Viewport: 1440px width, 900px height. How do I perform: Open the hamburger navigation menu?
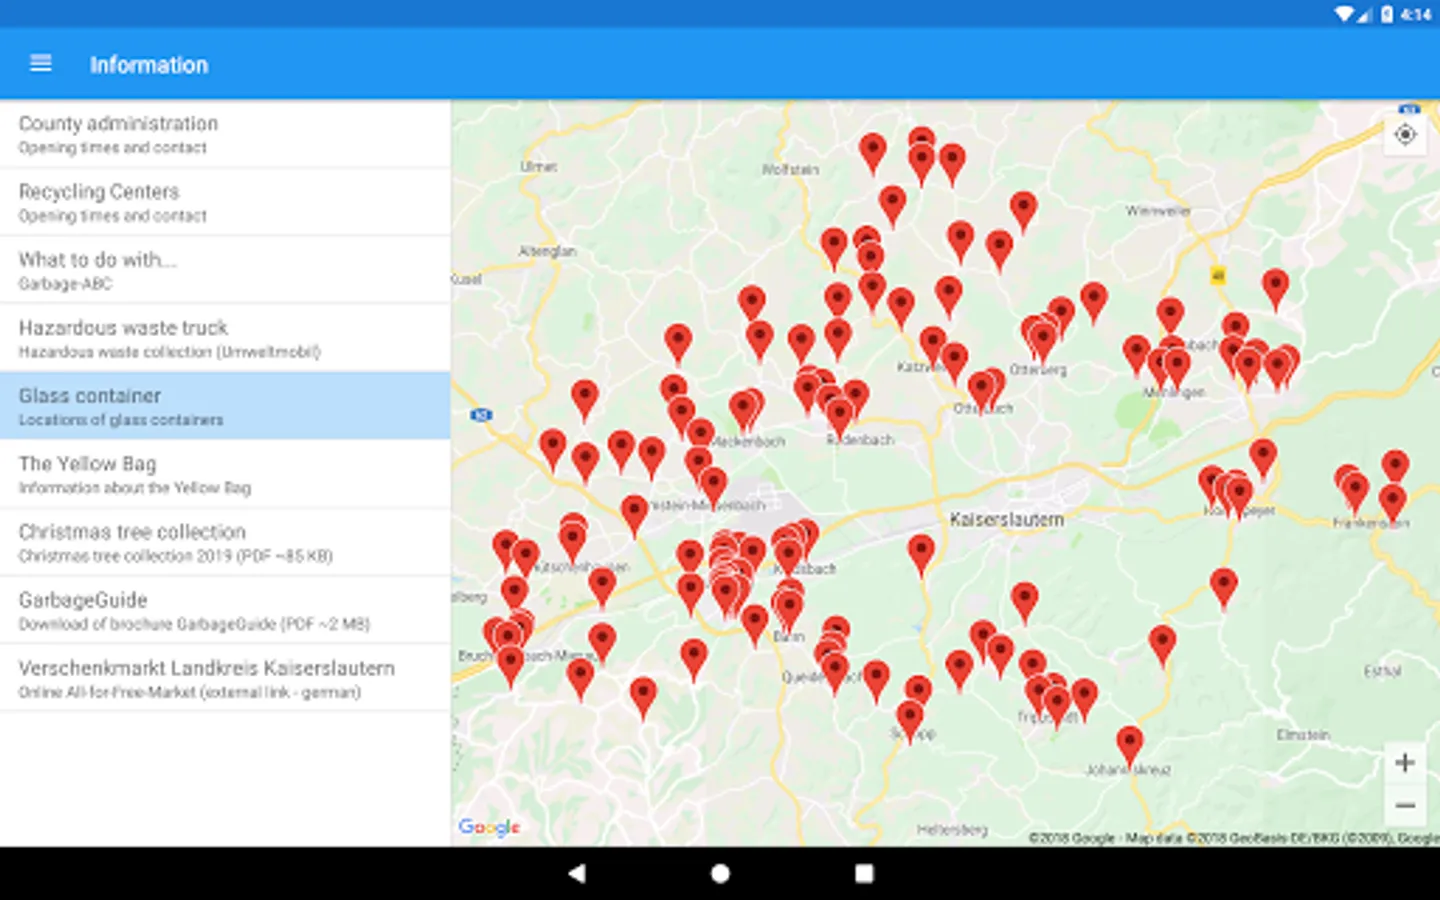click(41, 64)
